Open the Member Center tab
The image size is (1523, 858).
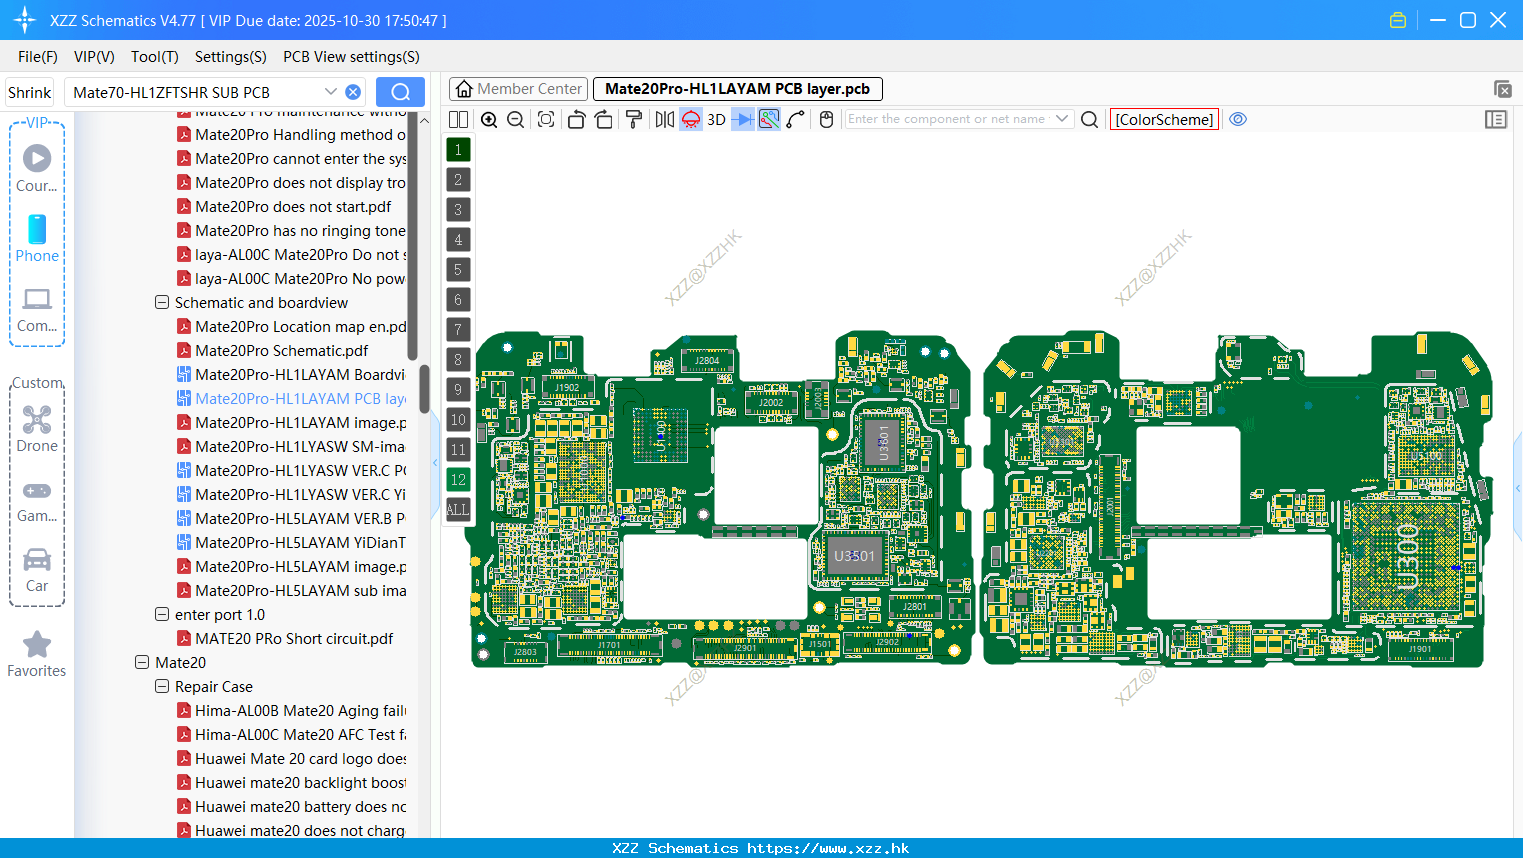[x=518, y=89]
